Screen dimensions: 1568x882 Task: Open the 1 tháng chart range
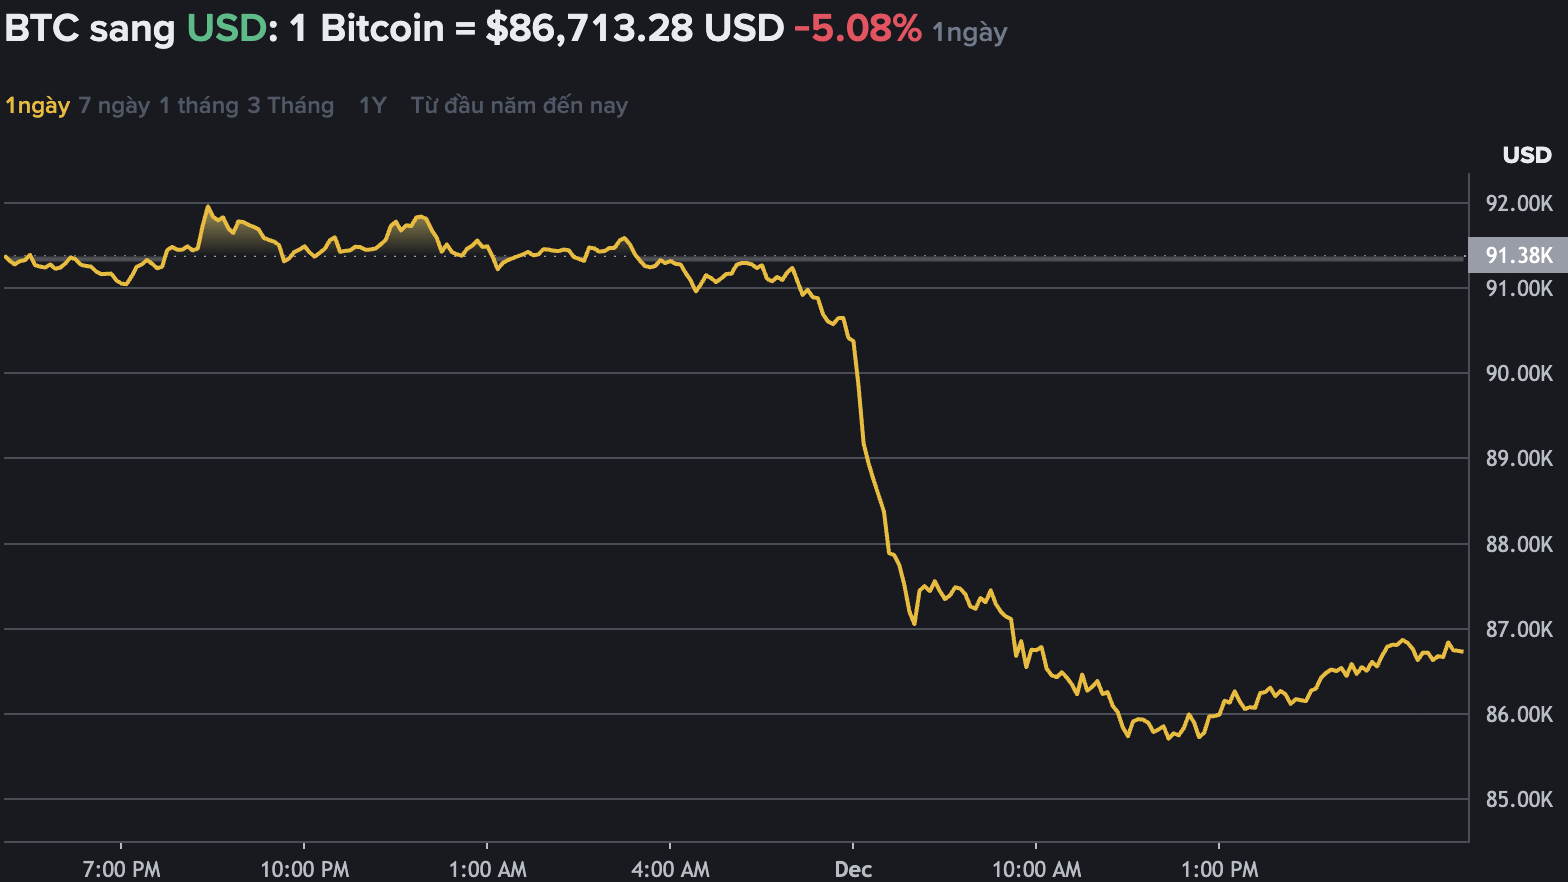point(197,105)
